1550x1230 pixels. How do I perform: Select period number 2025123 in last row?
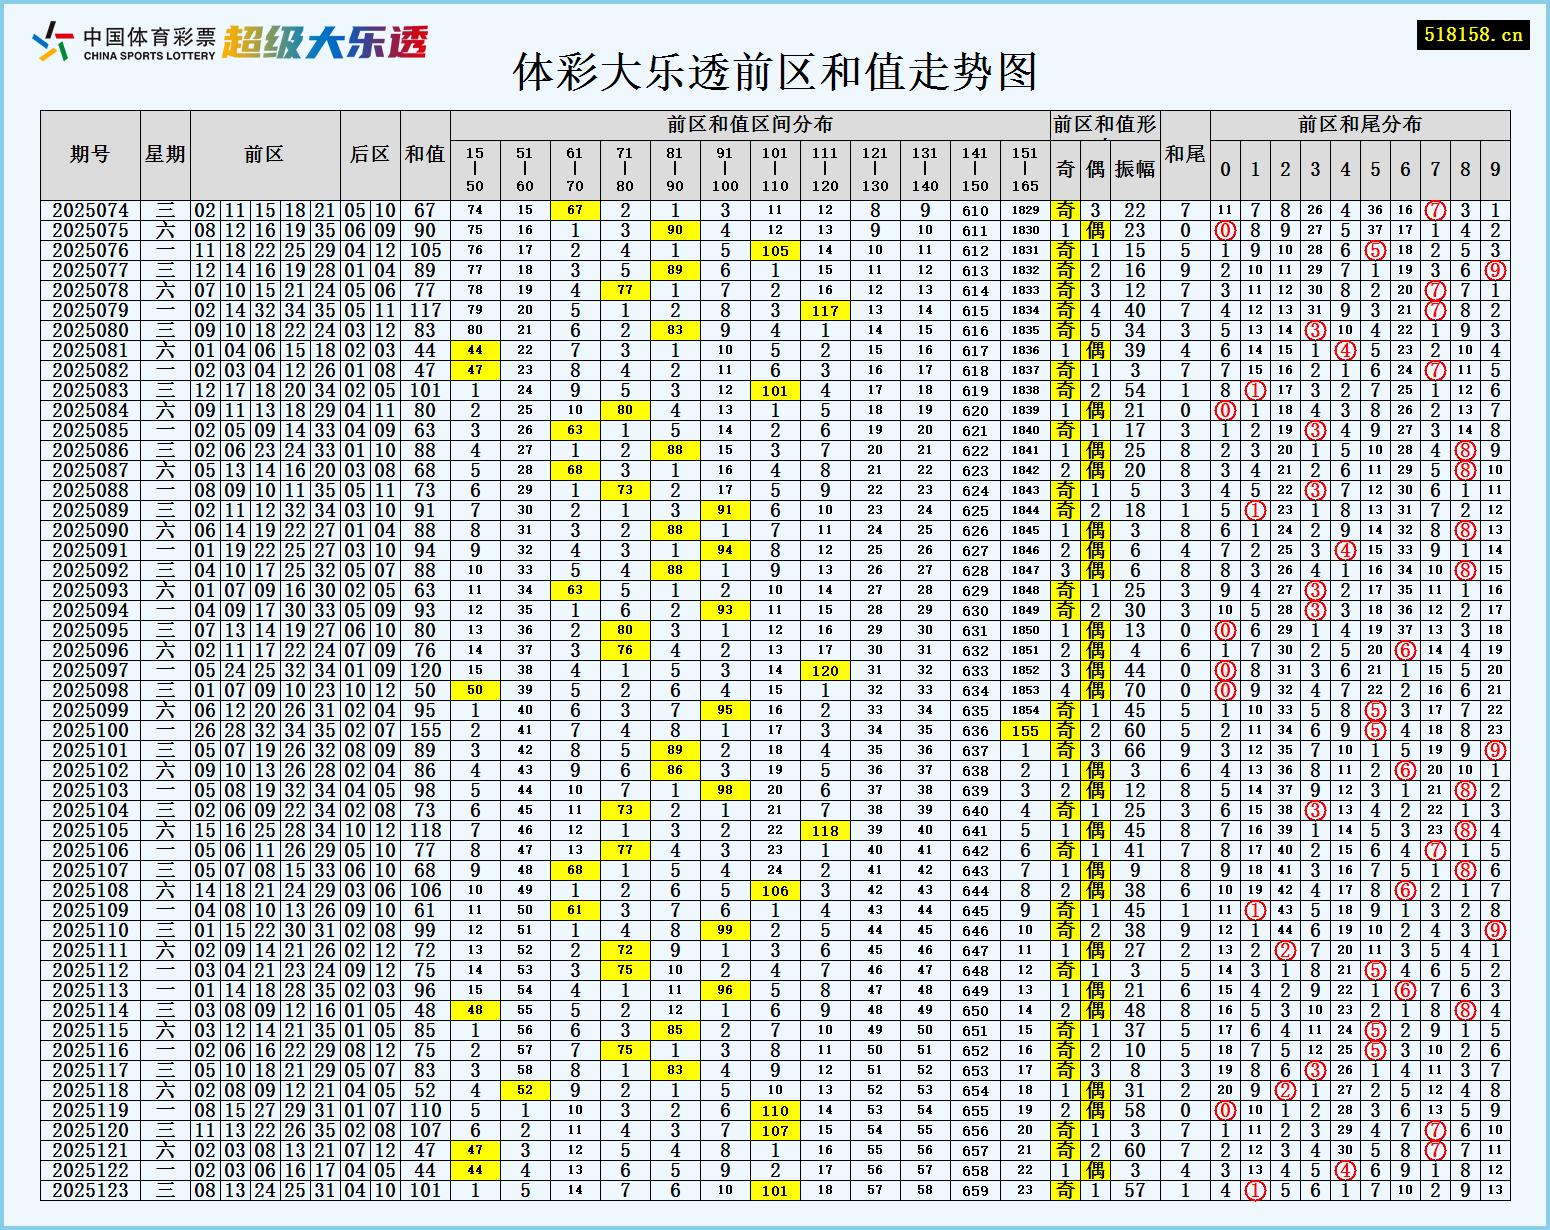[92, 1190]
